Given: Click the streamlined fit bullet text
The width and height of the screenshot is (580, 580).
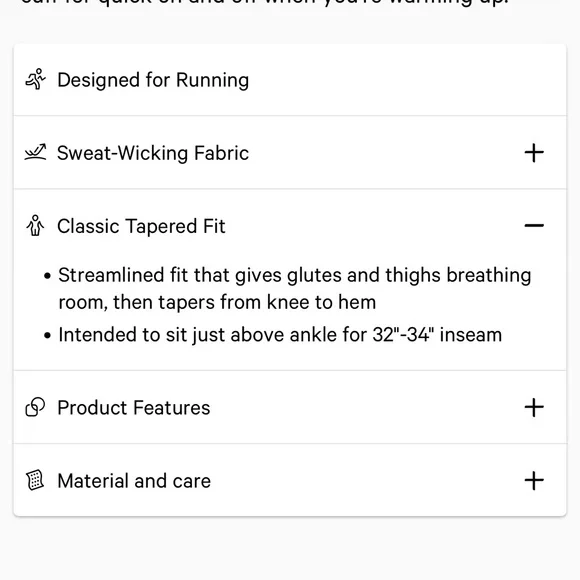Looking at the screenshot, I should (x=295, y=289).
